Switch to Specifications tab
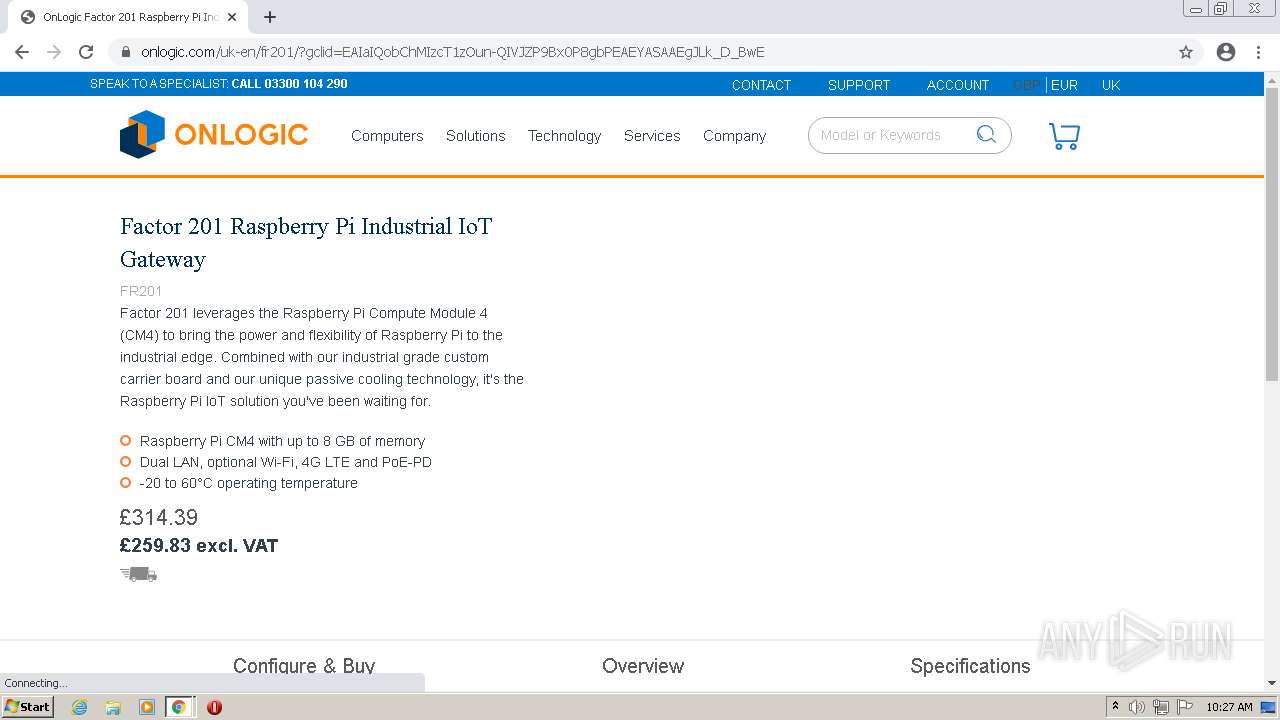The height and width of the screenshot is (720, 1280). click(970, 666)
